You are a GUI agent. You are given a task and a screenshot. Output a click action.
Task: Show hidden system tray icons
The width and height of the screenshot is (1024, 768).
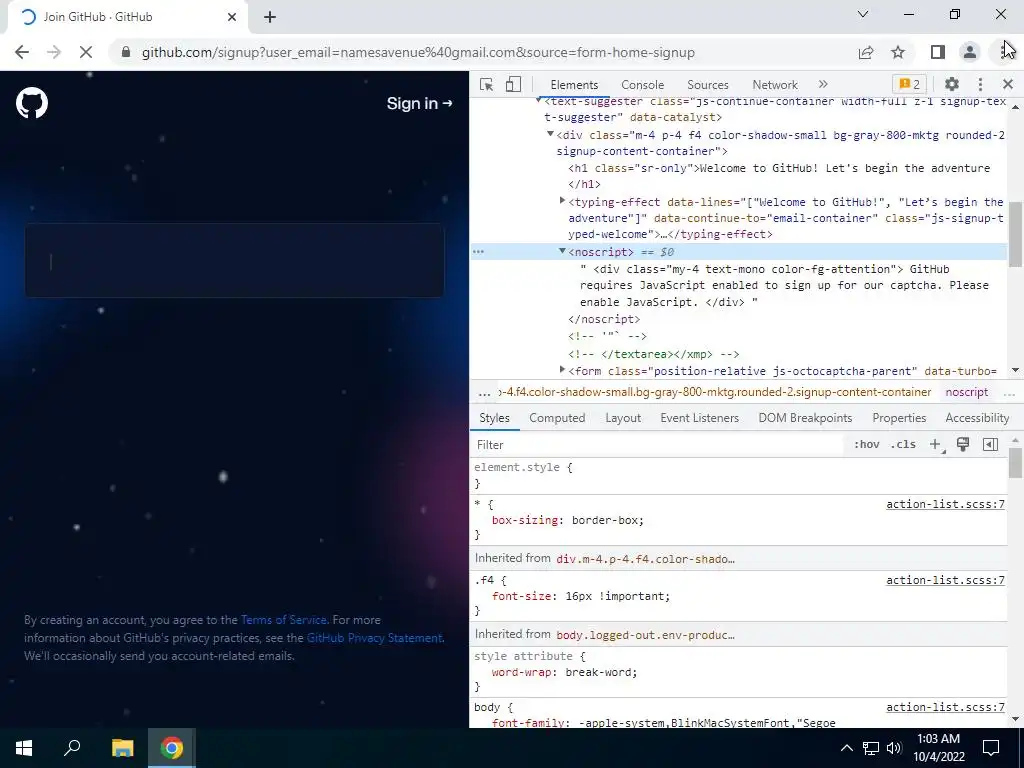click(846, 748)
